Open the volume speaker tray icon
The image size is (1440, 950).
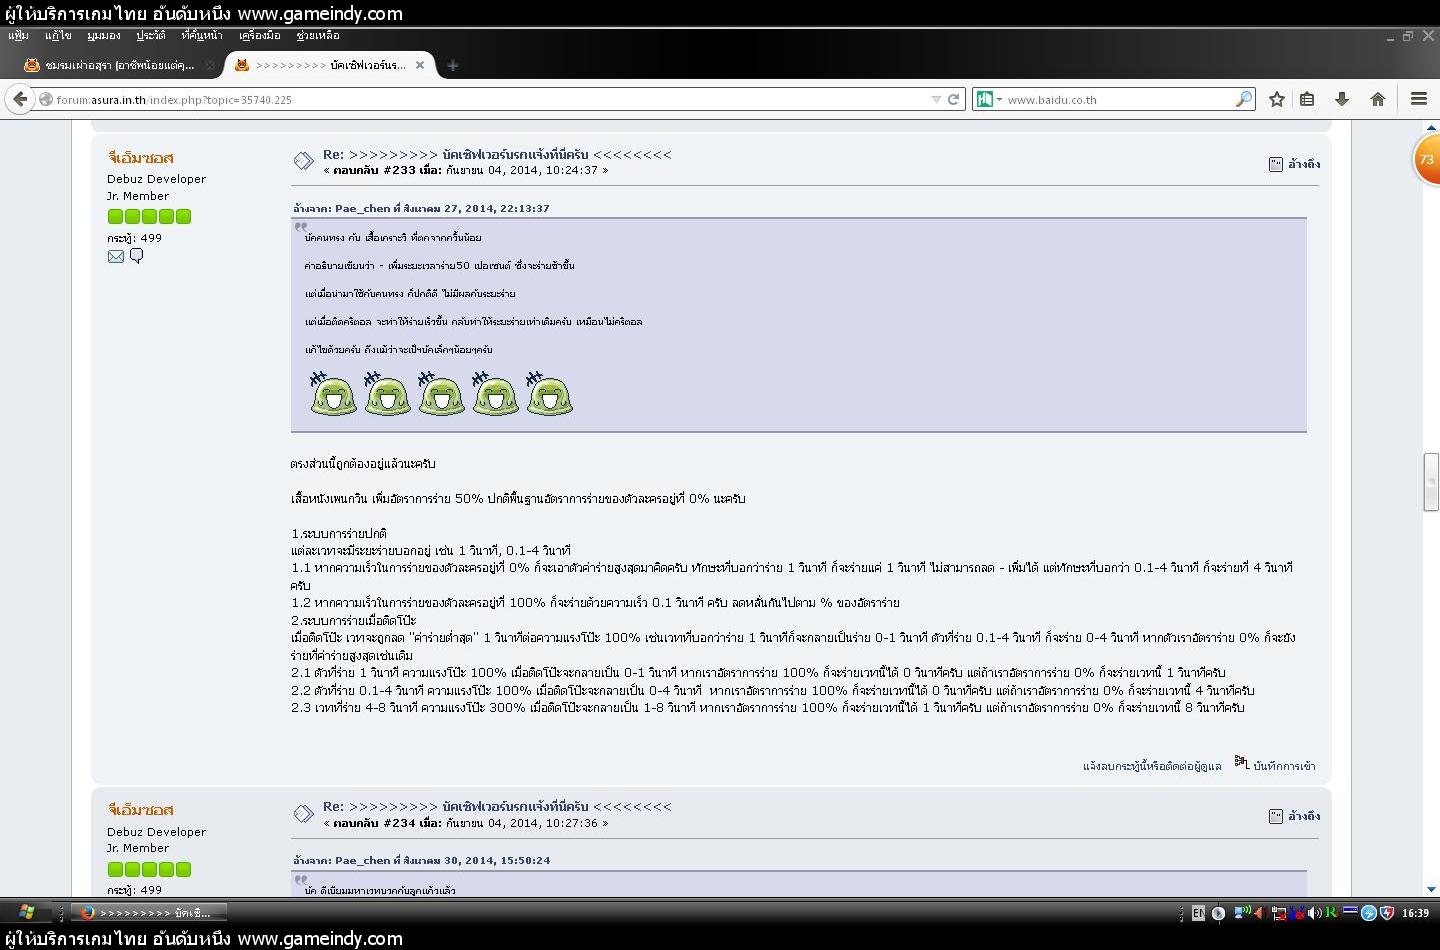click(1314, 912)
